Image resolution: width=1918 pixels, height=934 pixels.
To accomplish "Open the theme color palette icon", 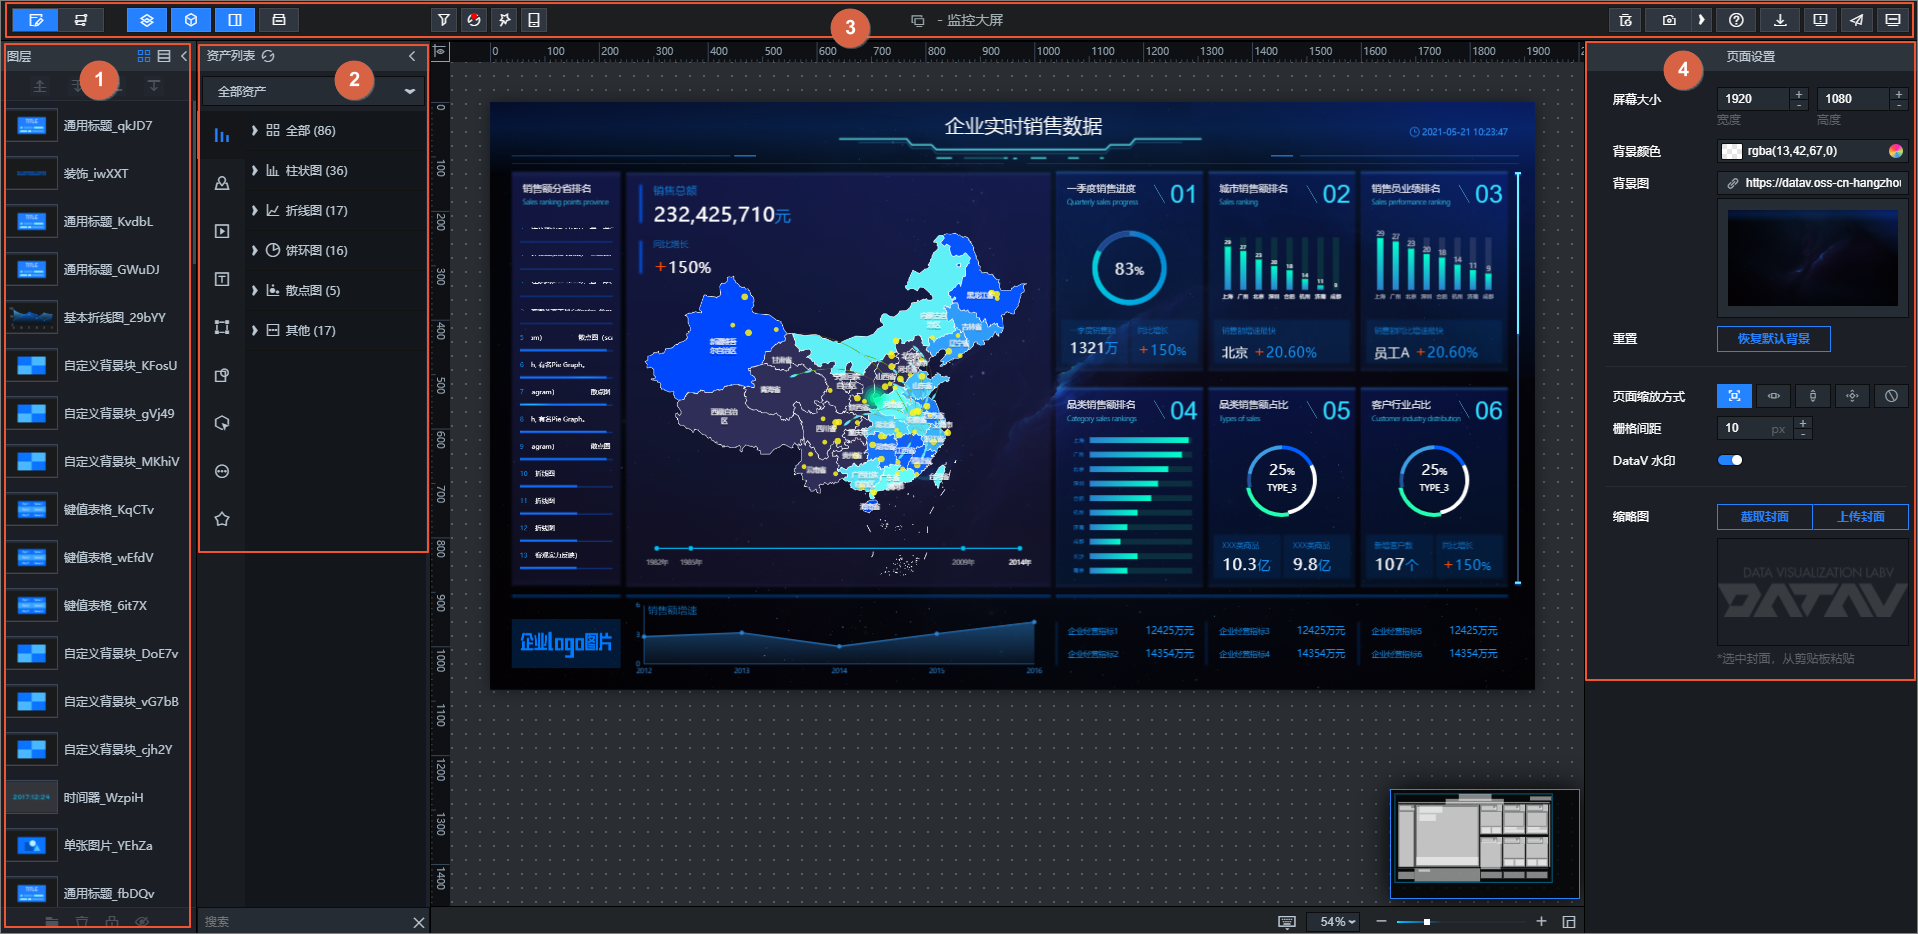I will [x=474, y=19].
